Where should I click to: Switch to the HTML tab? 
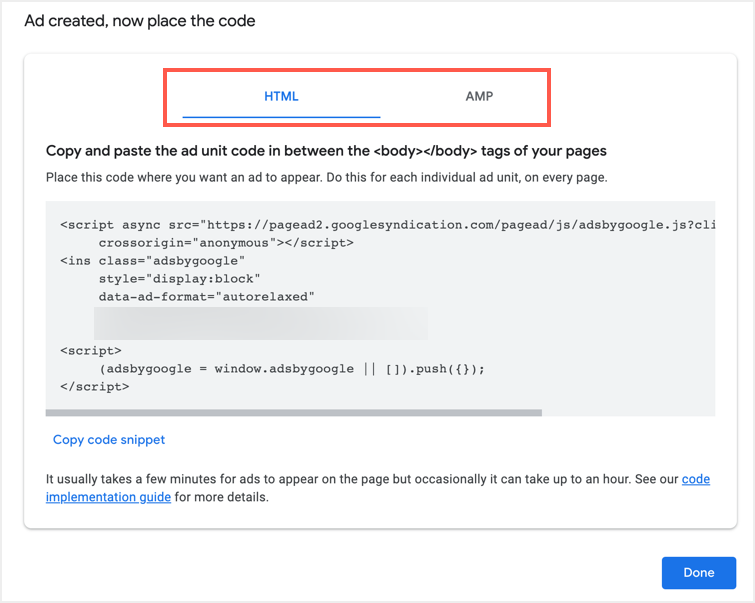point(281,97)
